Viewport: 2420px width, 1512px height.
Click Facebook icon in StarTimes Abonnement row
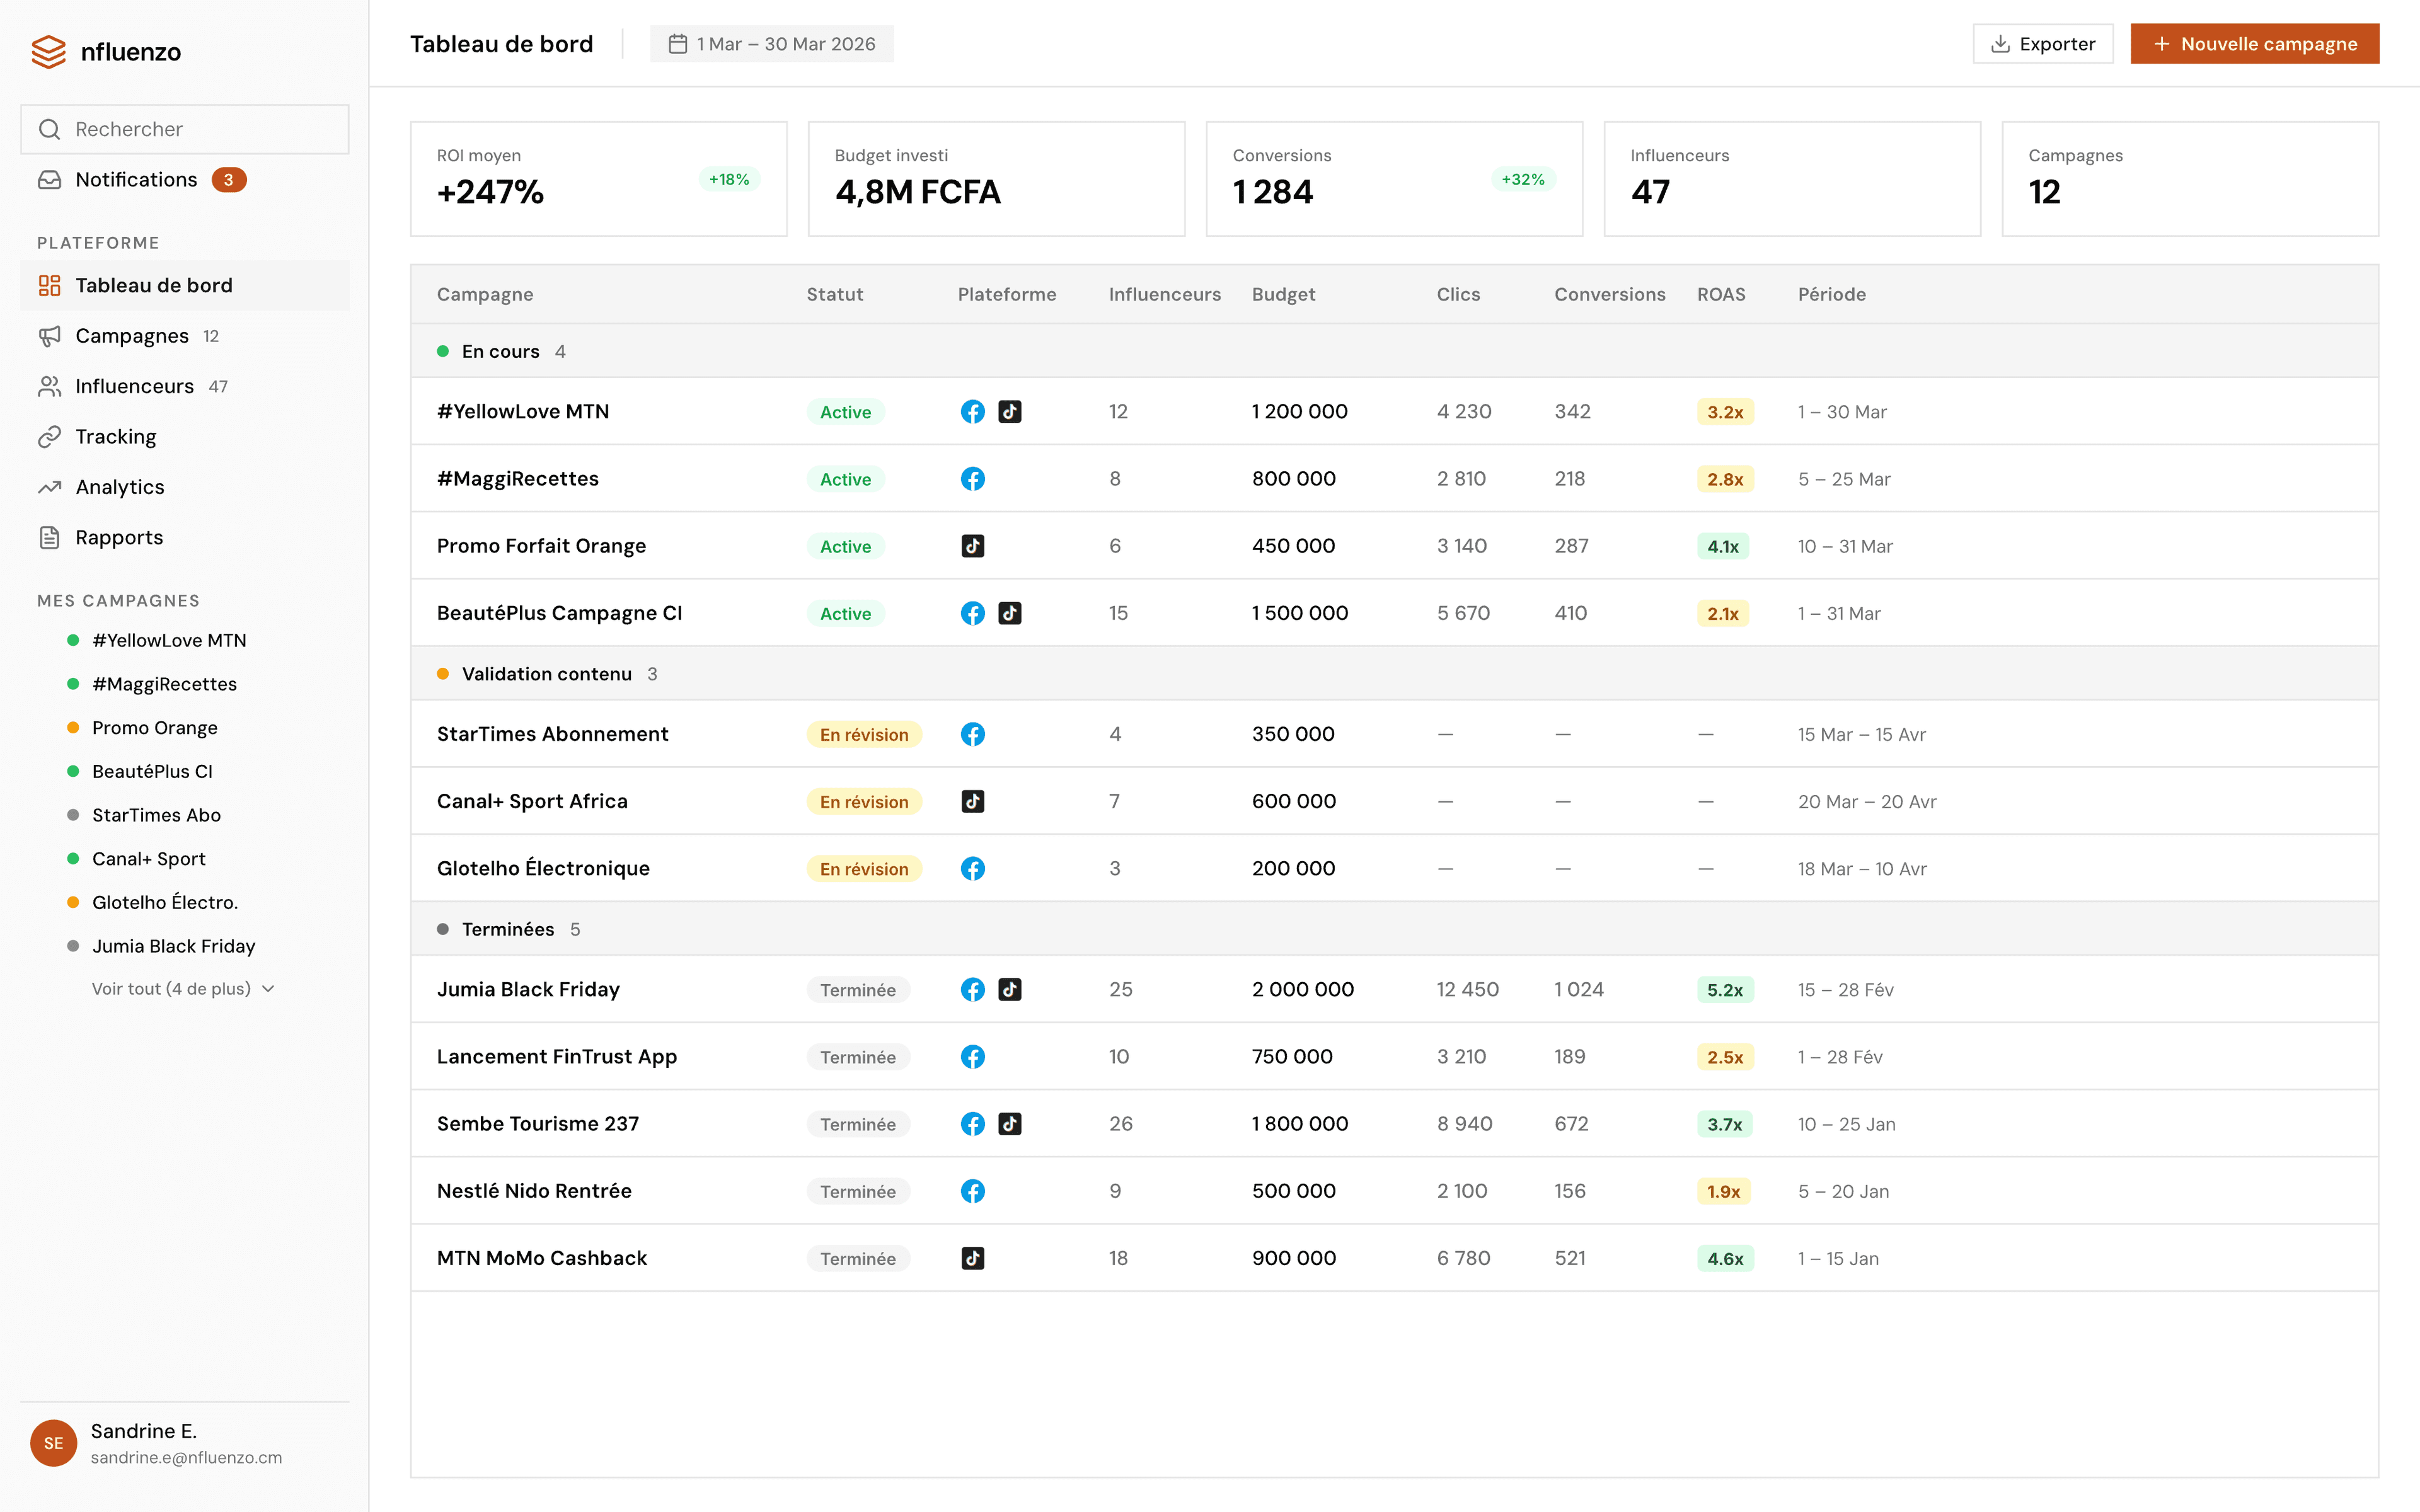pos(972,734)
